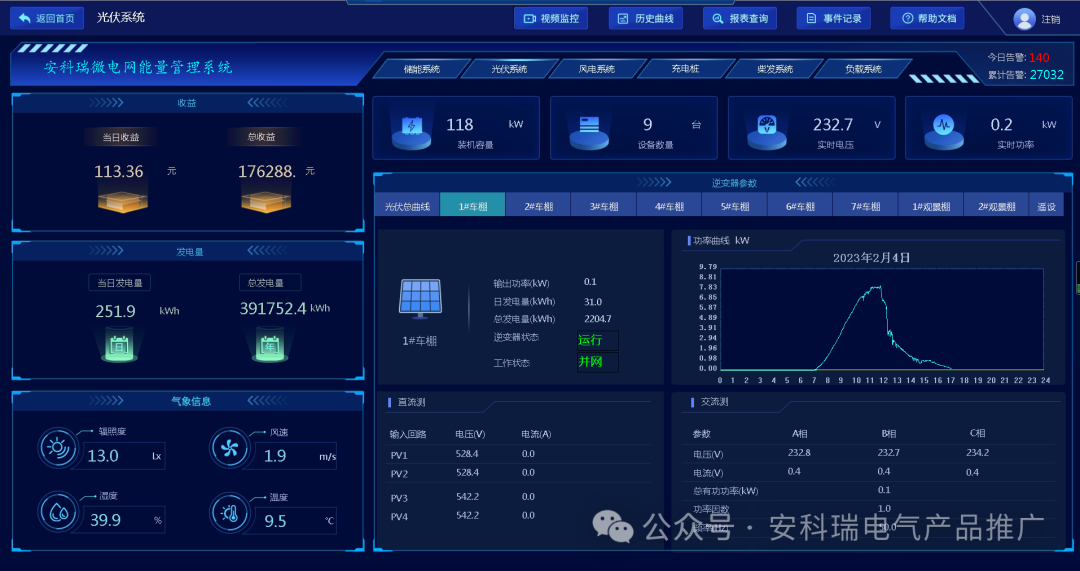Select 3#车棚 inverter tab
Viewport: 1080px width, 571px height.
click(603, 206)
